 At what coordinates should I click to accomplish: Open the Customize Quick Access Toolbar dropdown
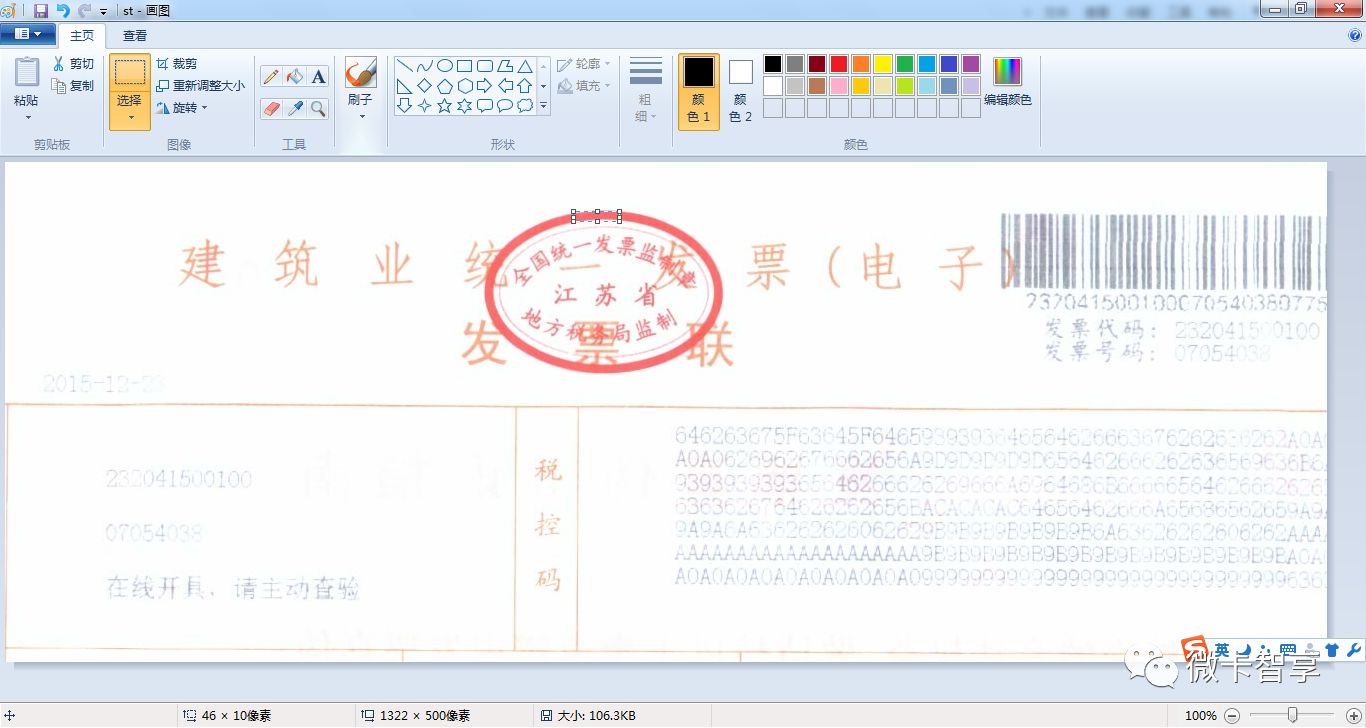[103, 12]
